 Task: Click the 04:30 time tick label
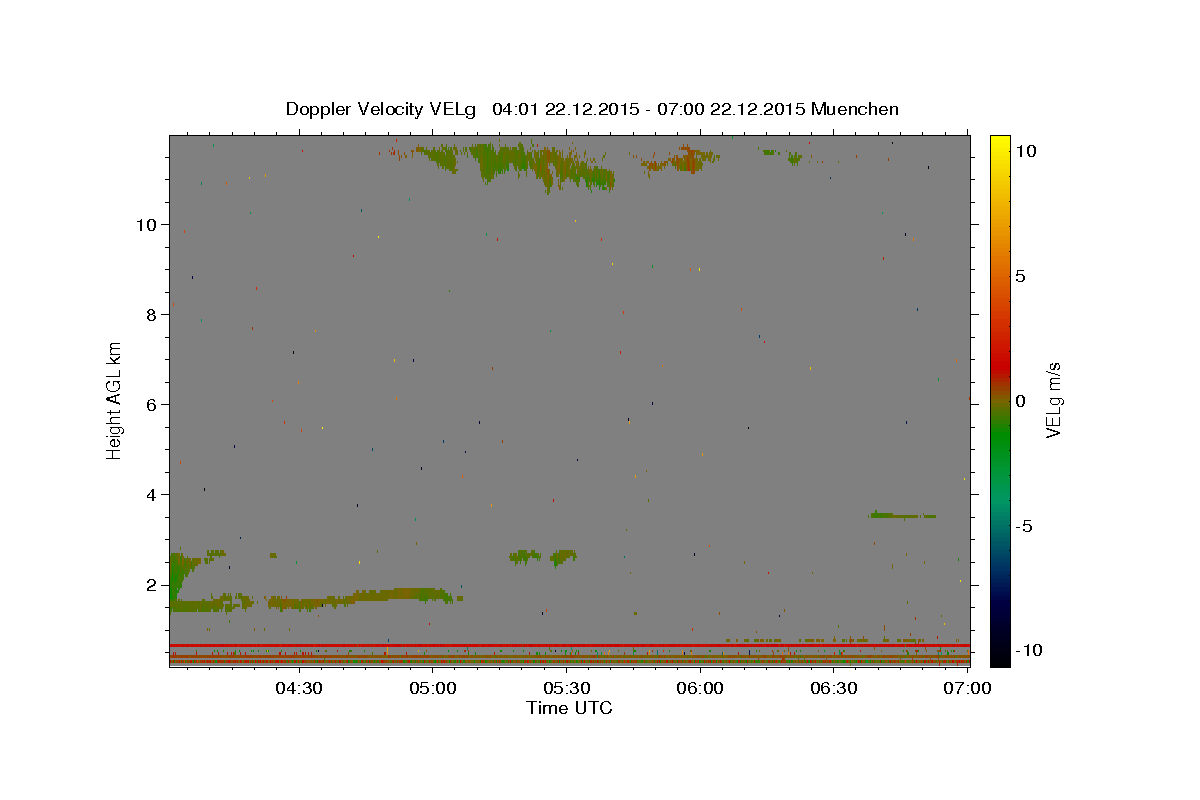pyautogui.click(x=298, y=688)
